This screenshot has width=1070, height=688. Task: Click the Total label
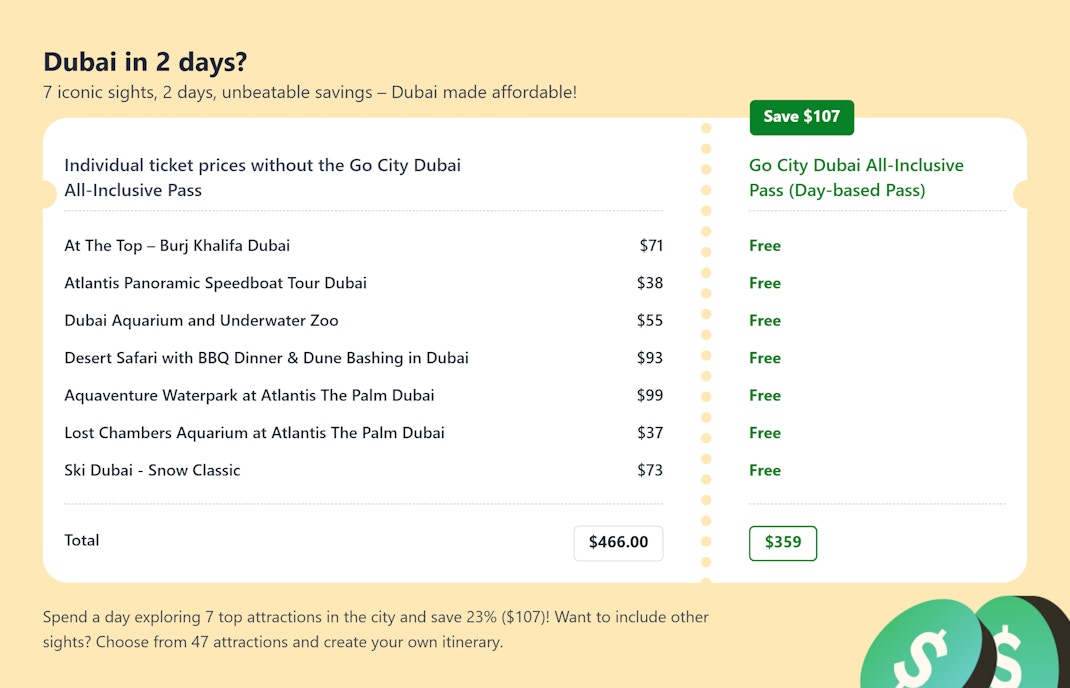(x=82, y=541)
